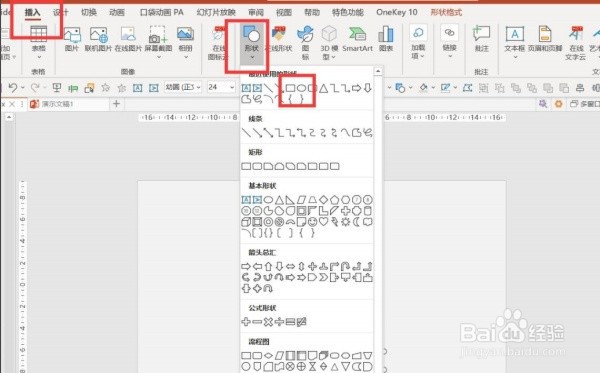
Task: Click the 多窗口 multi-window button
Action: pos(585,104)
